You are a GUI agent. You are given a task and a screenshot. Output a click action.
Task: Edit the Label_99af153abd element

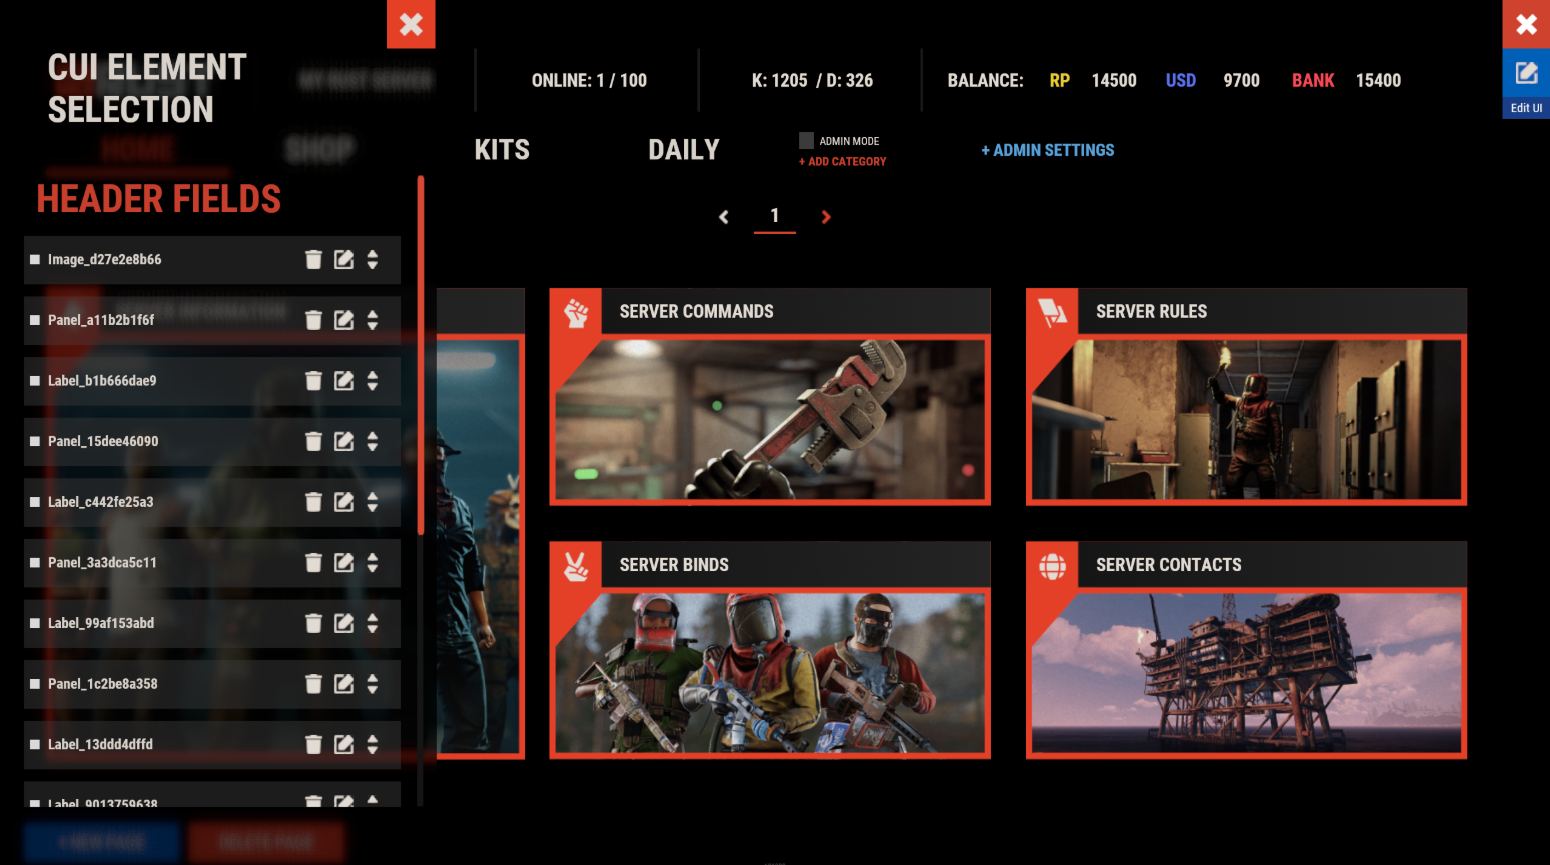point(344,624)
